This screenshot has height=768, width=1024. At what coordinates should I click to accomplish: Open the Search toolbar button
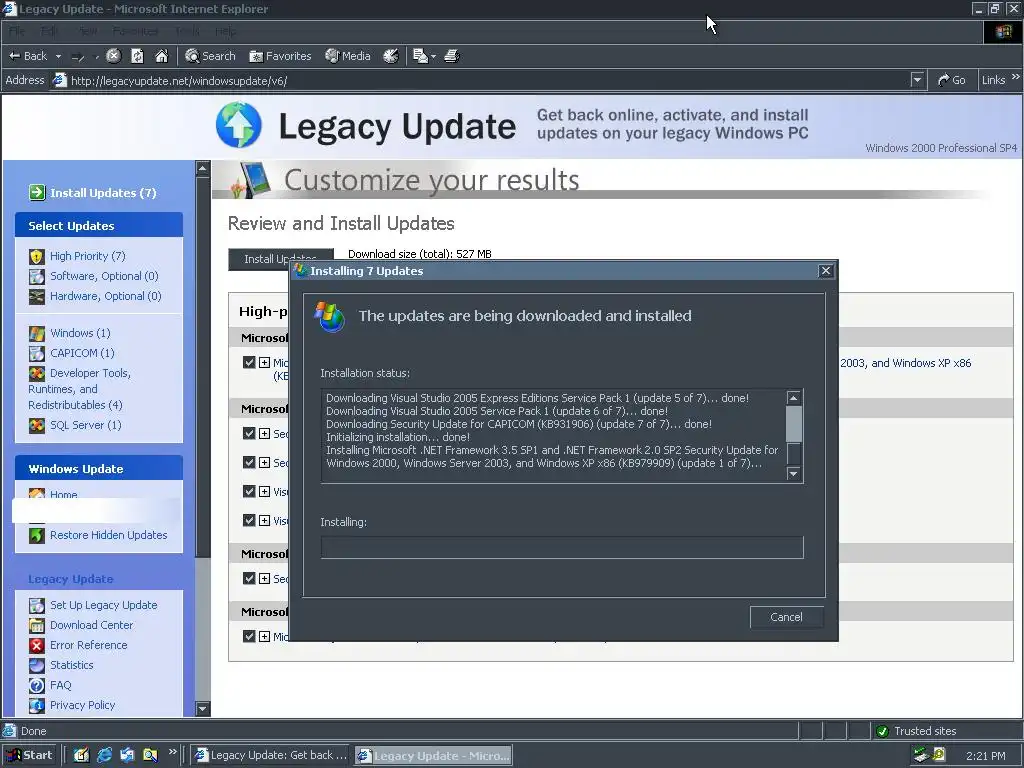tap(210, 56)
